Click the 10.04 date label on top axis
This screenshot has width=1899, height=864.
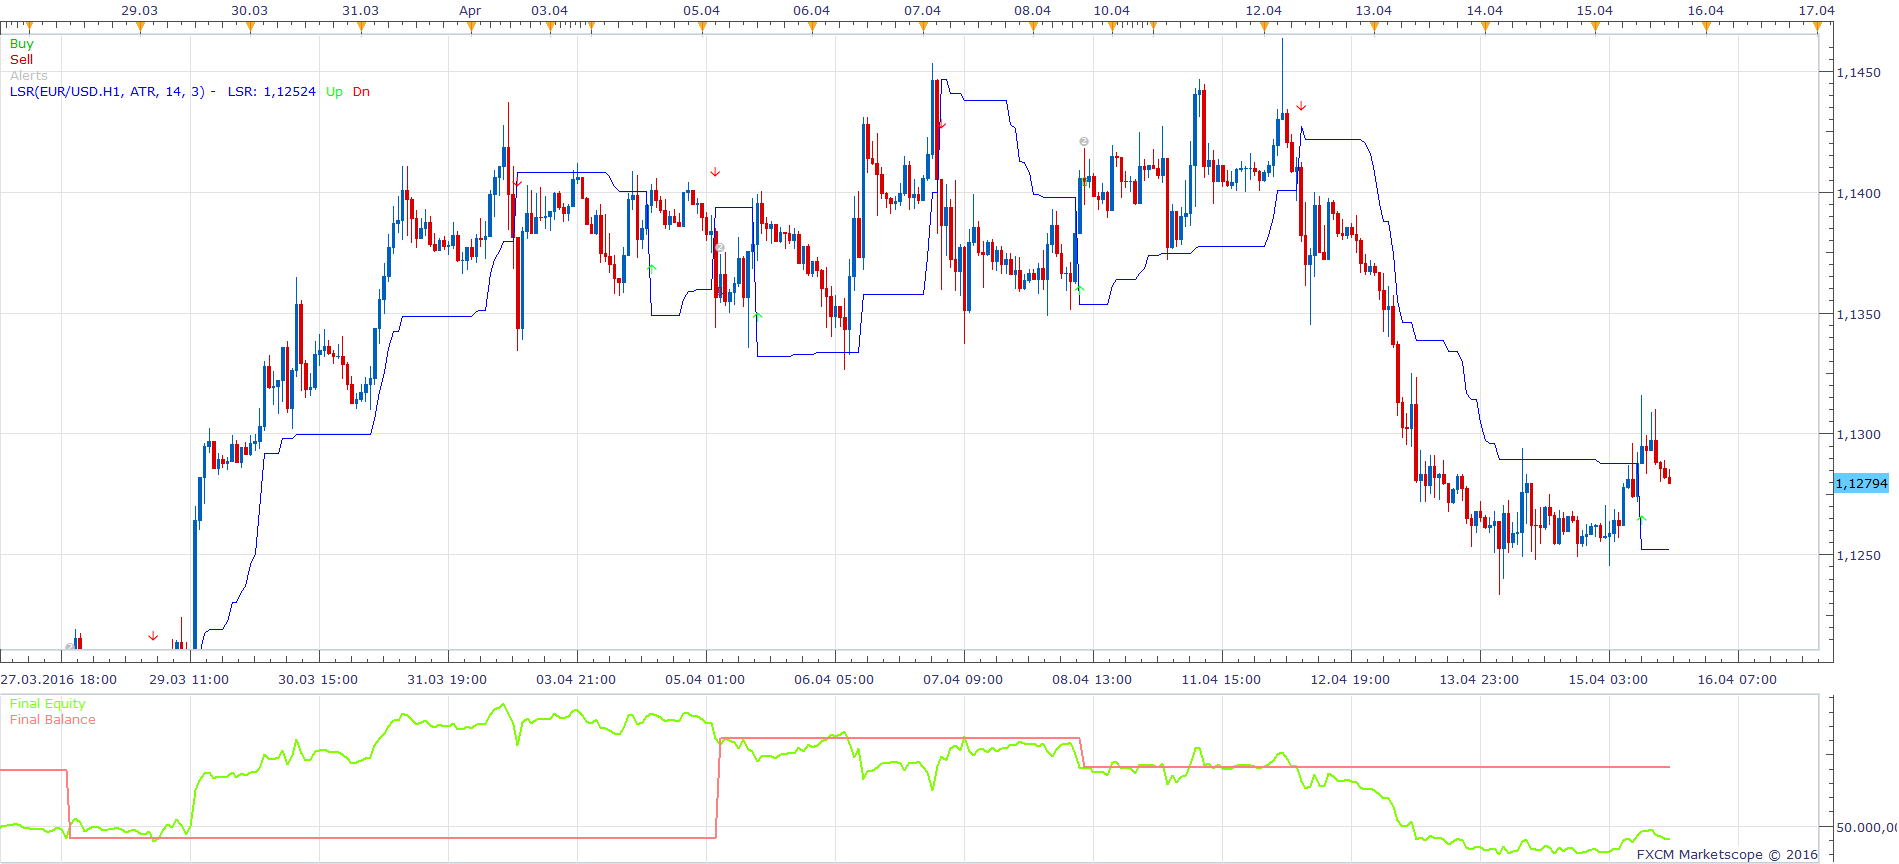click(x=1111, y=11)
